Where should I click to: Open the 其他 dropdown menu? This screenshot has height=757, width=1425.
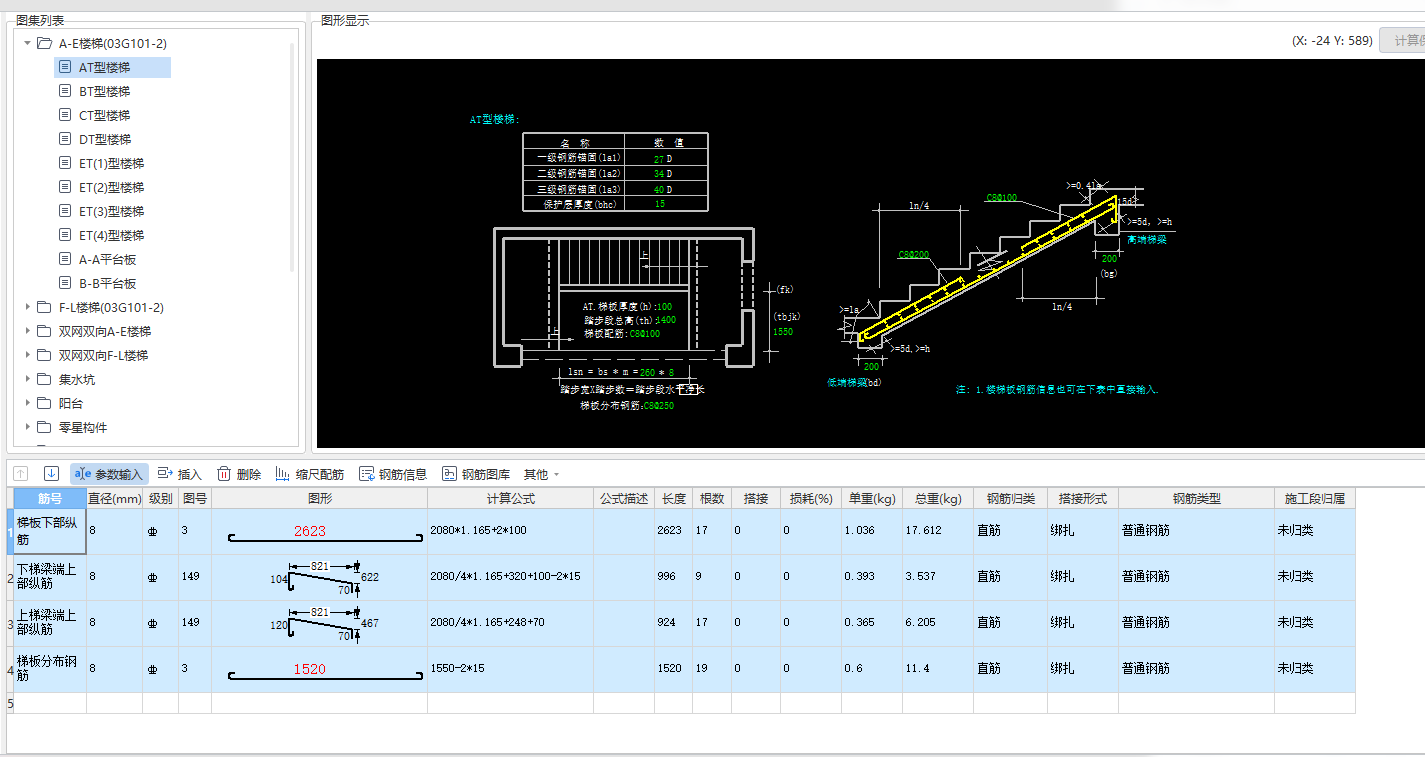tap(541, 474)
